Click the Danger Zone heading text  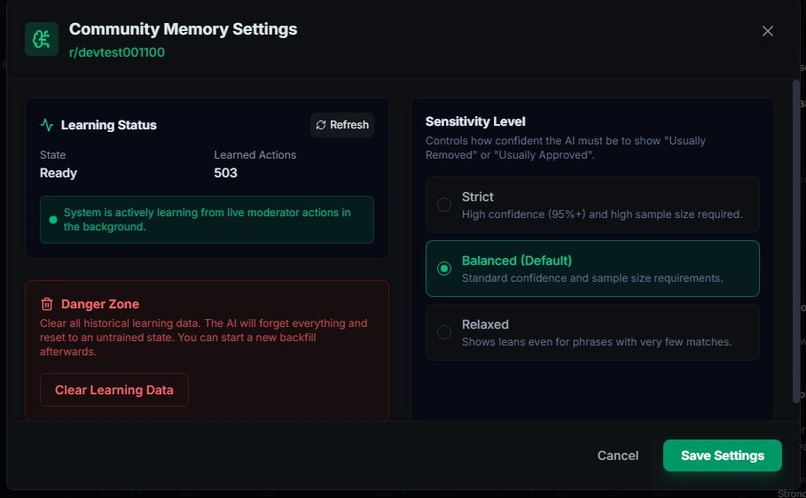click(100, 304)
